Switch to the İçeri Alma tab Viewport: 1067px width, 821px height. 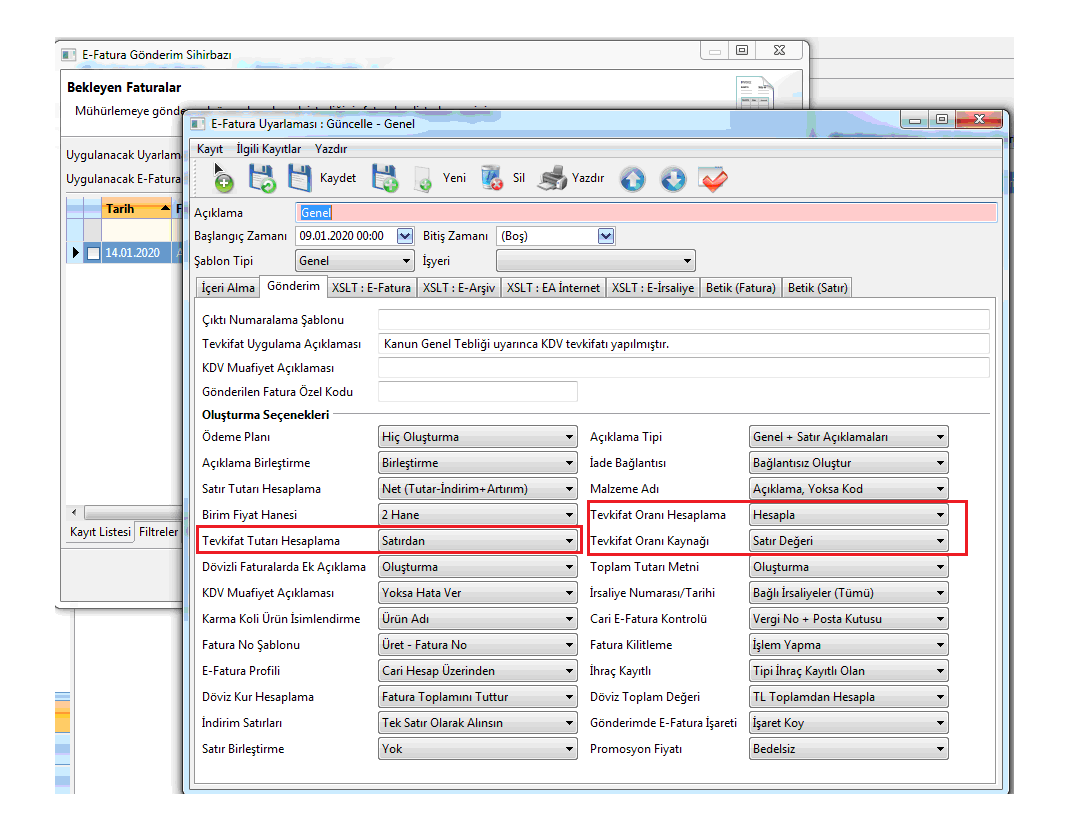click(x=227, y=288)
